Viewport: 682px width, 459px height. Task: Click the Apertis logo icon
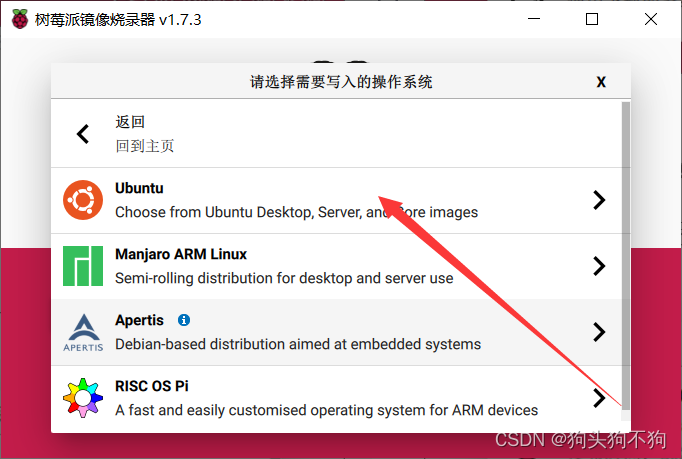83,333
